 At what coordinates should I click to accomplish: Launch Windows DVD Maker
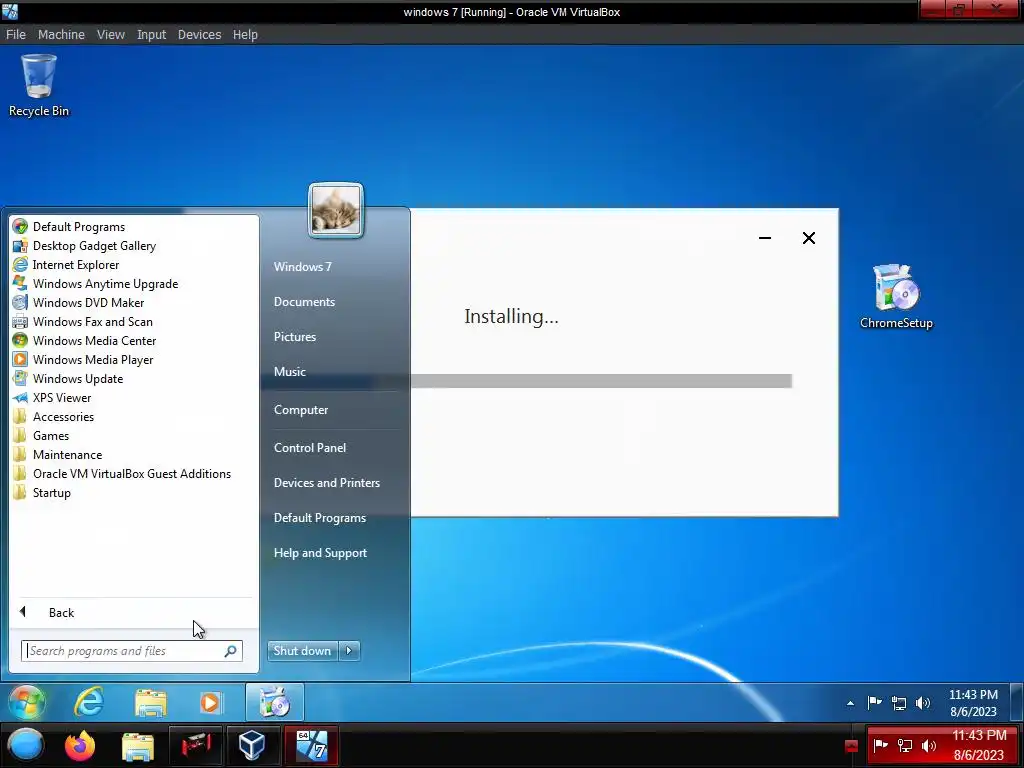(x=88, y=302)
